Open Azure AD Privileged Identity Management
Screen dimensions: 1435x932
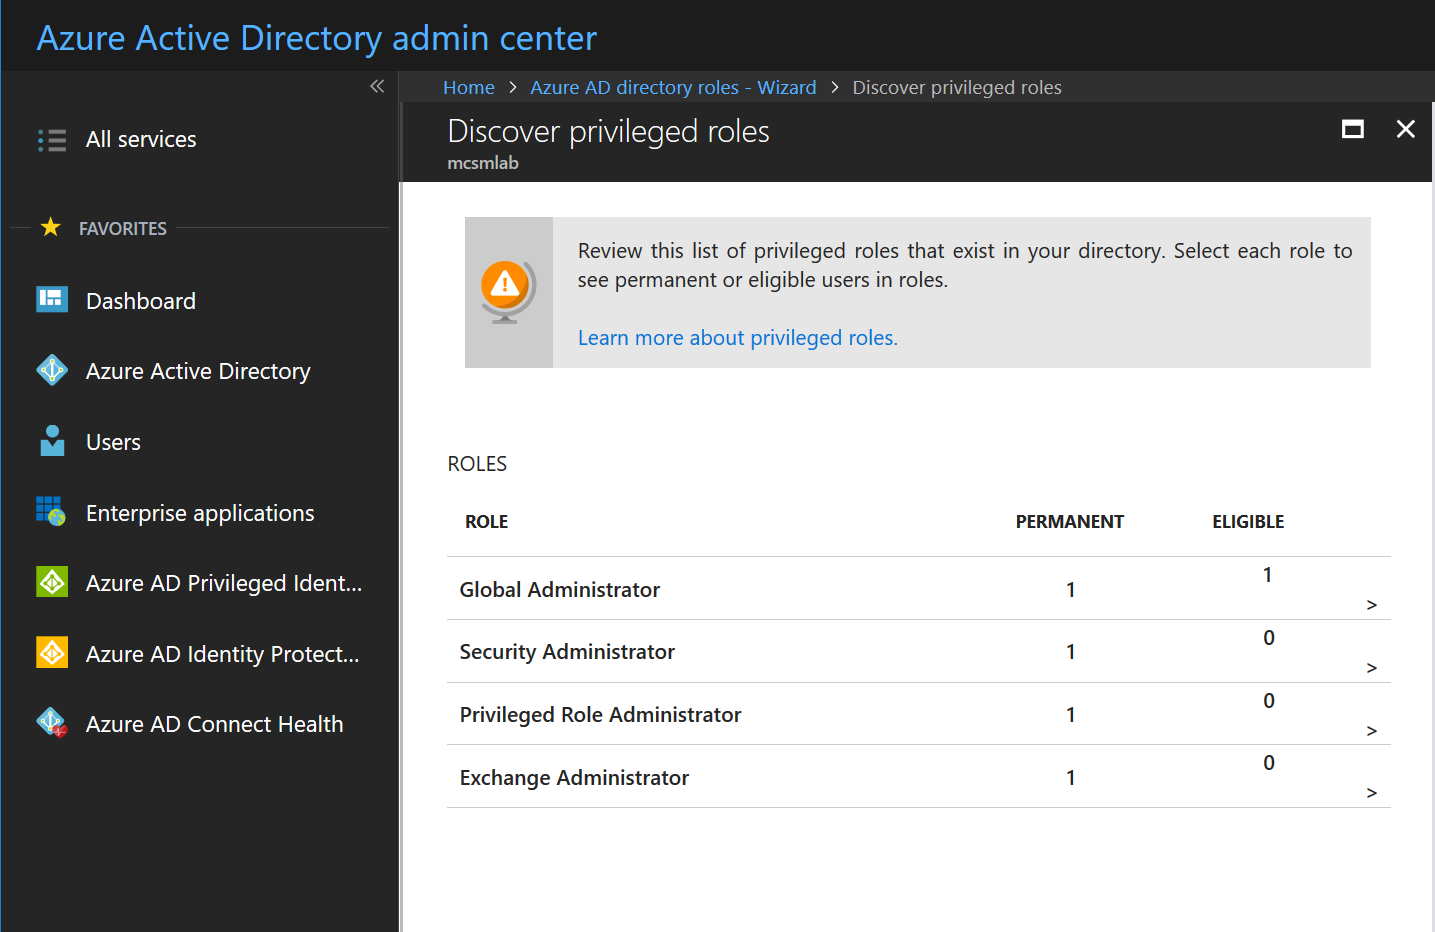click(x=223, y=583)
